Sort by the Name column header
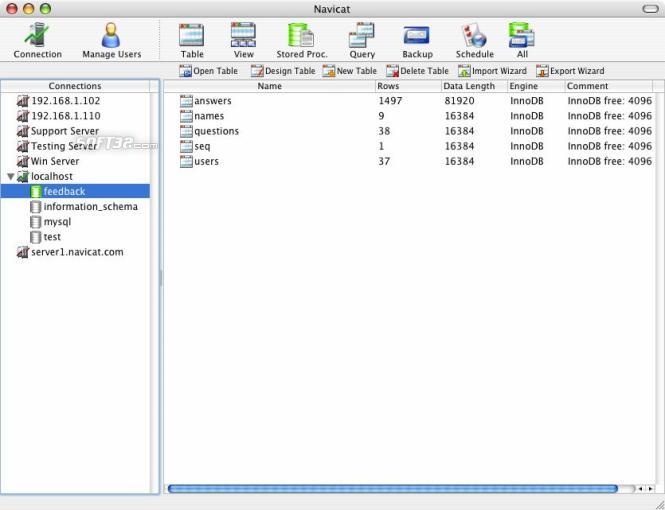 [x=270, y=86]
